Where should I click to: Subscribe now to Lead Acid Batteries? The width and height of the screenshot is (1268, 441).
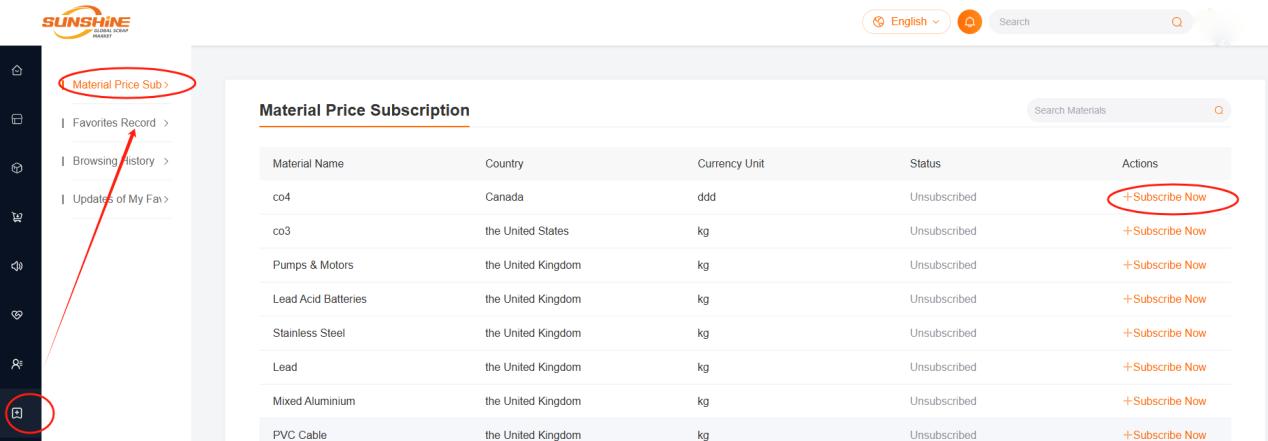(1164, 299)
